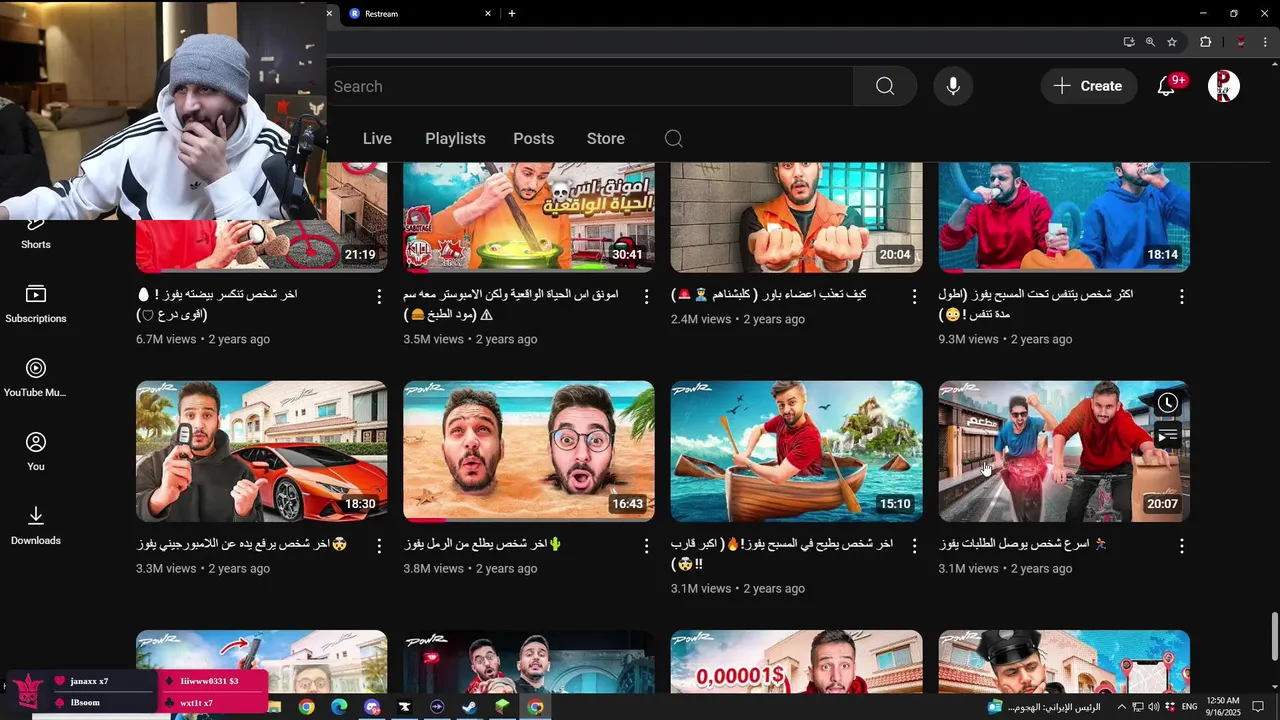Open the Arabic news widget on the taskbar

(1045, 707)
